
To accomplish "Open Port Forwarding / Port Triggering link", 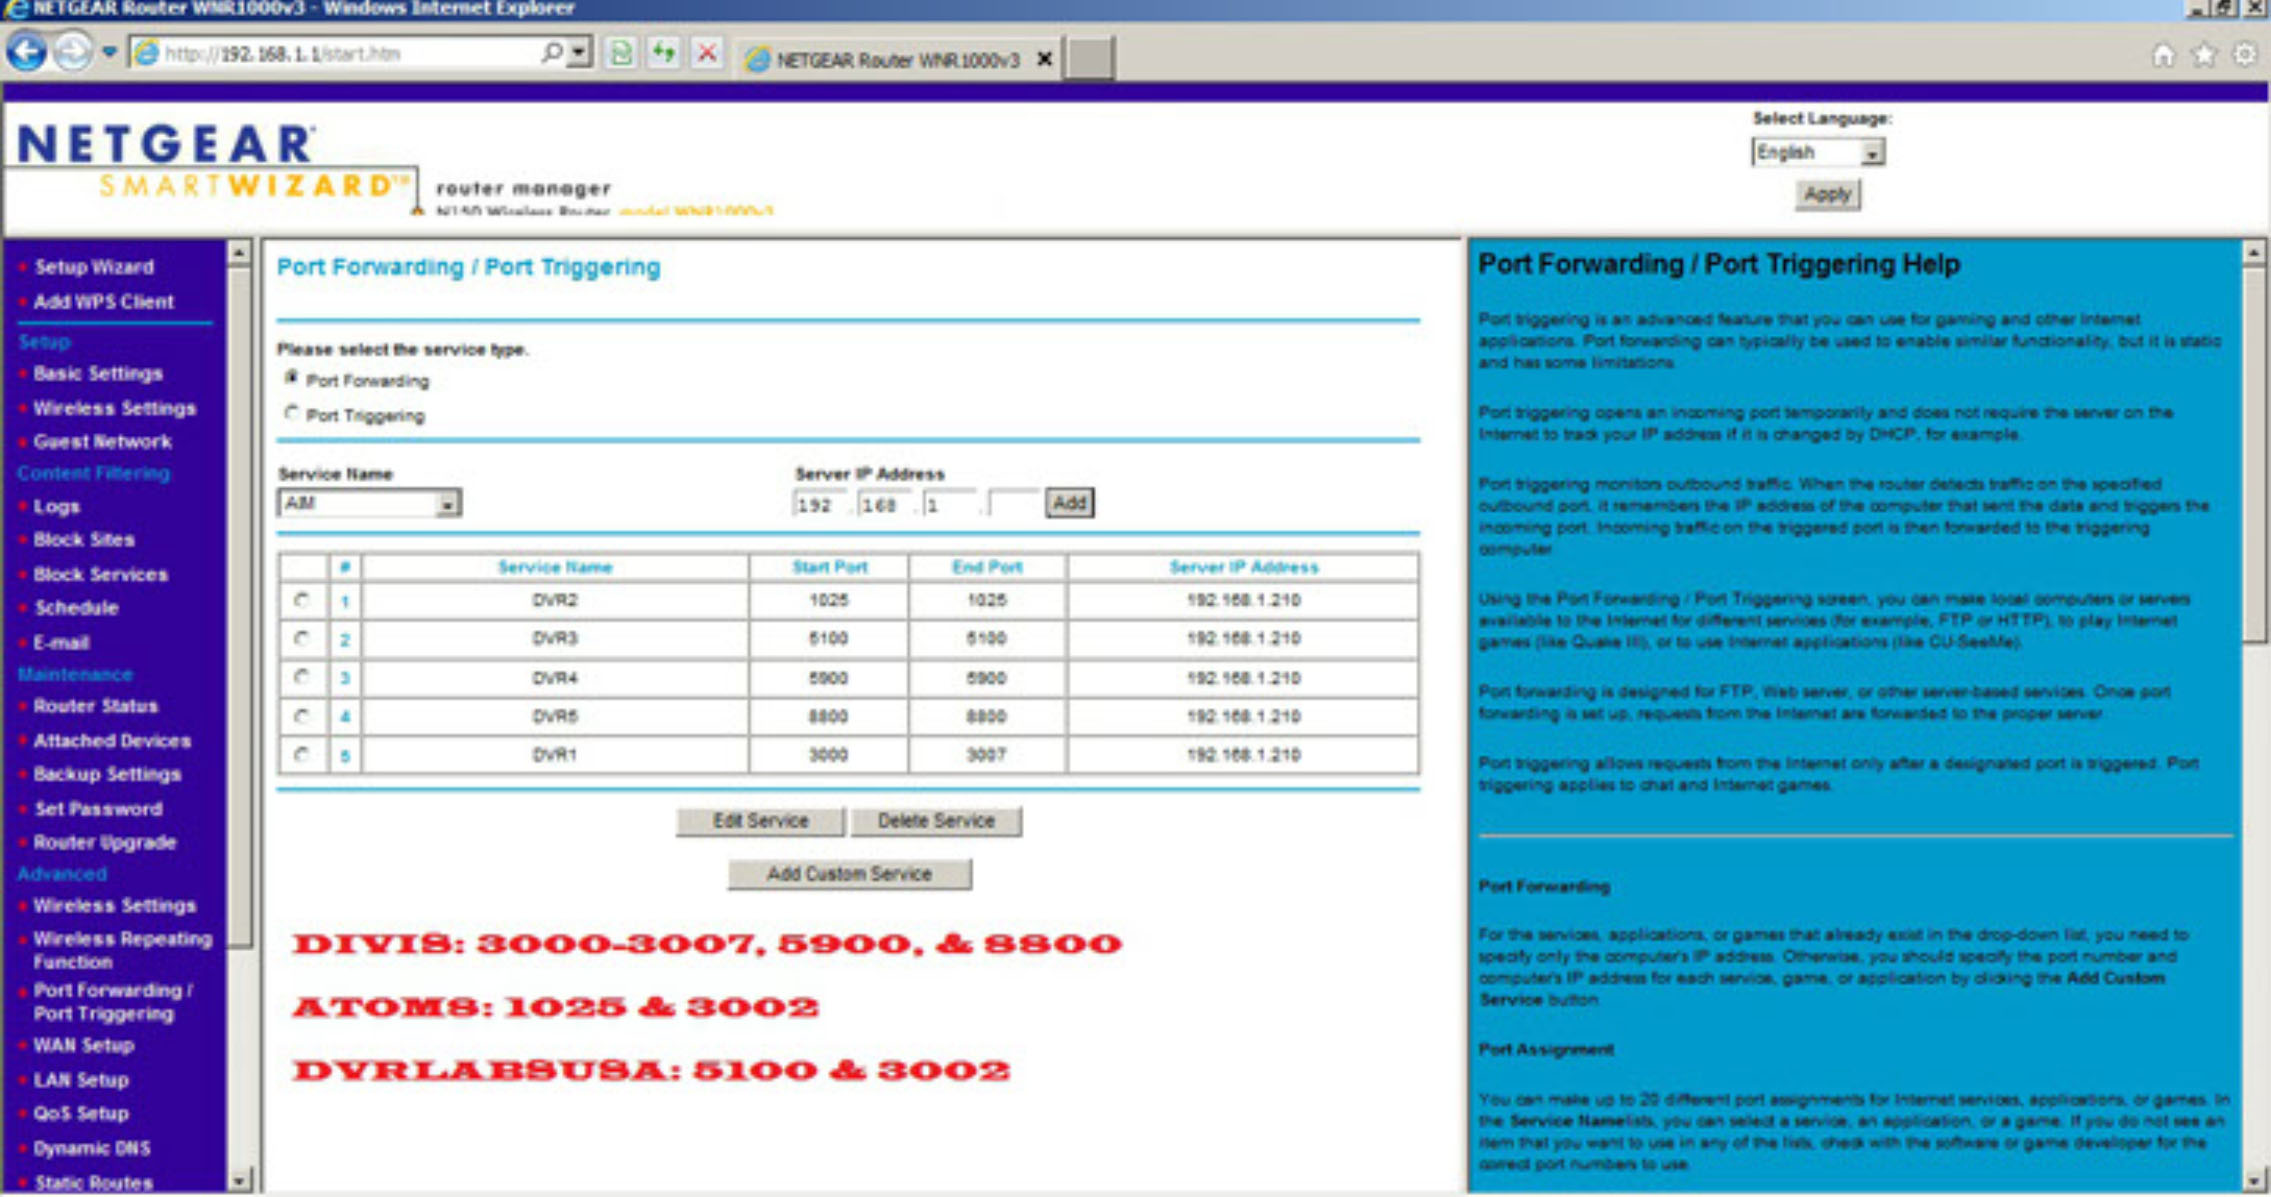I will [113, 1002].
